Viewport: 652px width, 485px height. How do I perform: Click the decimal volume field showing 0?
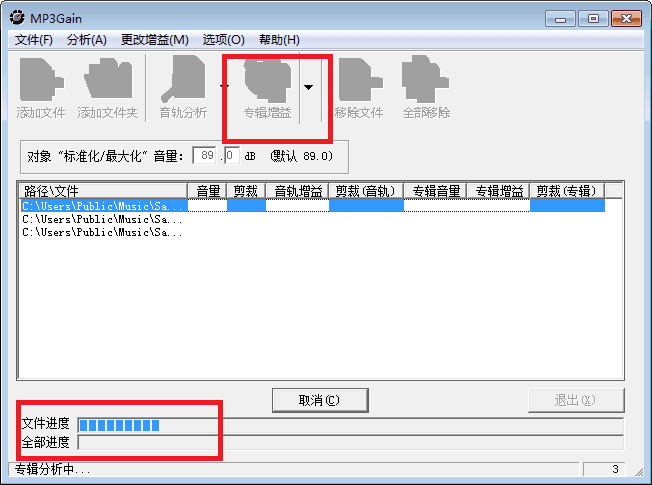(x=232, y=156)
